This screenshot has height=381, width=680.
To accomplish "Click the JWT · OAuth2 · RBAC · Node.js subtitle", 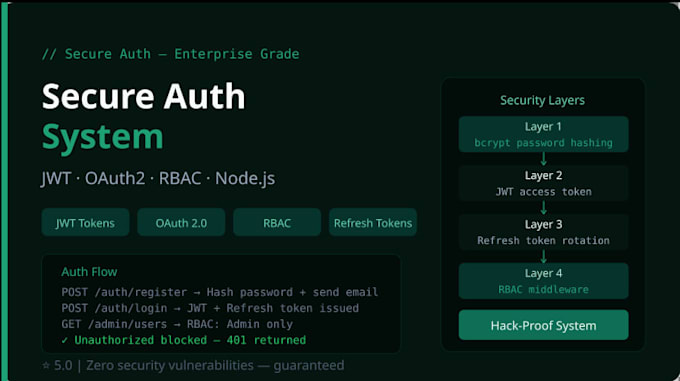I will [x=158, y=178].
